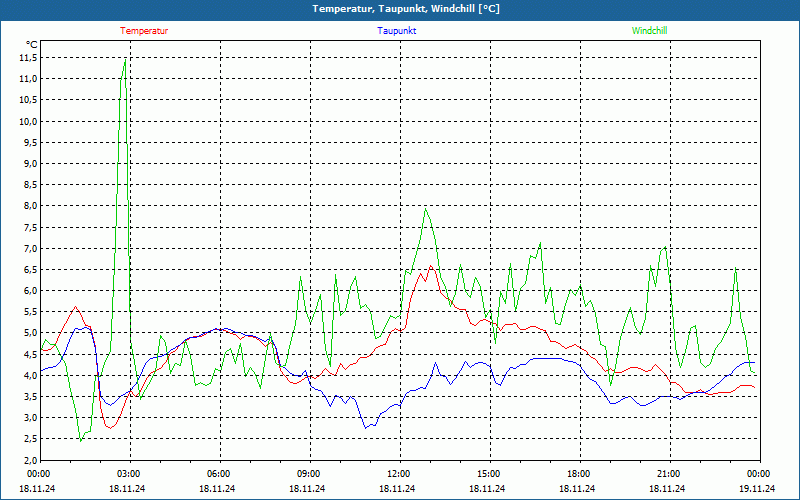Select the 03:00 time axis label

tap(128, 474)
